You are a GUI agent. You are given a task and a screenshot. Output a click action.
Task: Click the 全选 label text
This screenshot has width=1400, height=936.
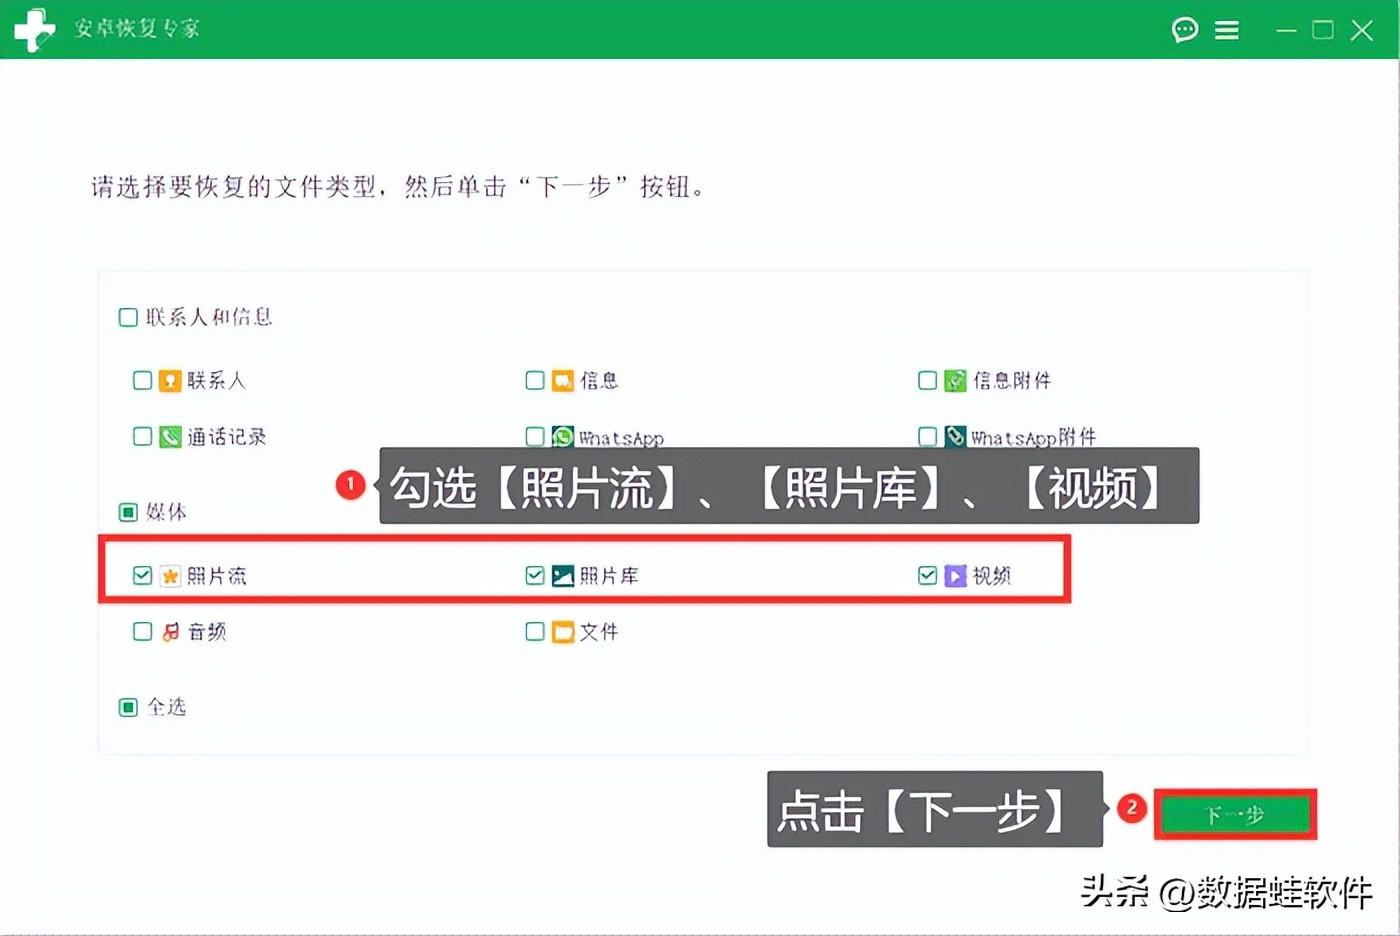click(167, 708)
